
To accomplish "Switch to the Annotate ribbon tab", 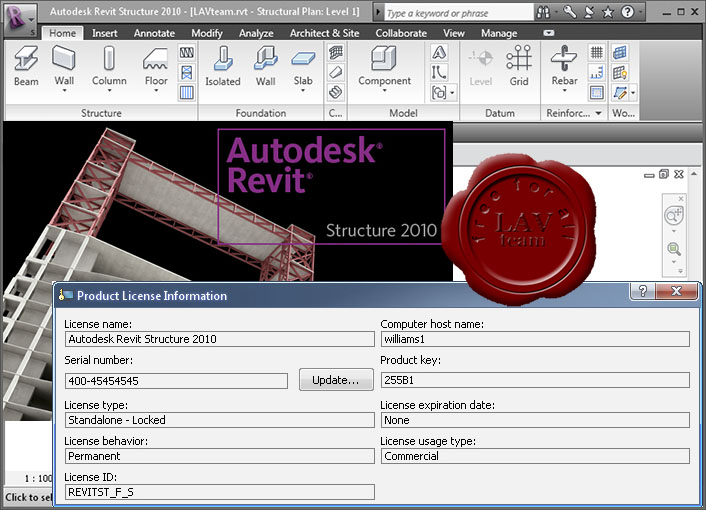I will 154,33.
